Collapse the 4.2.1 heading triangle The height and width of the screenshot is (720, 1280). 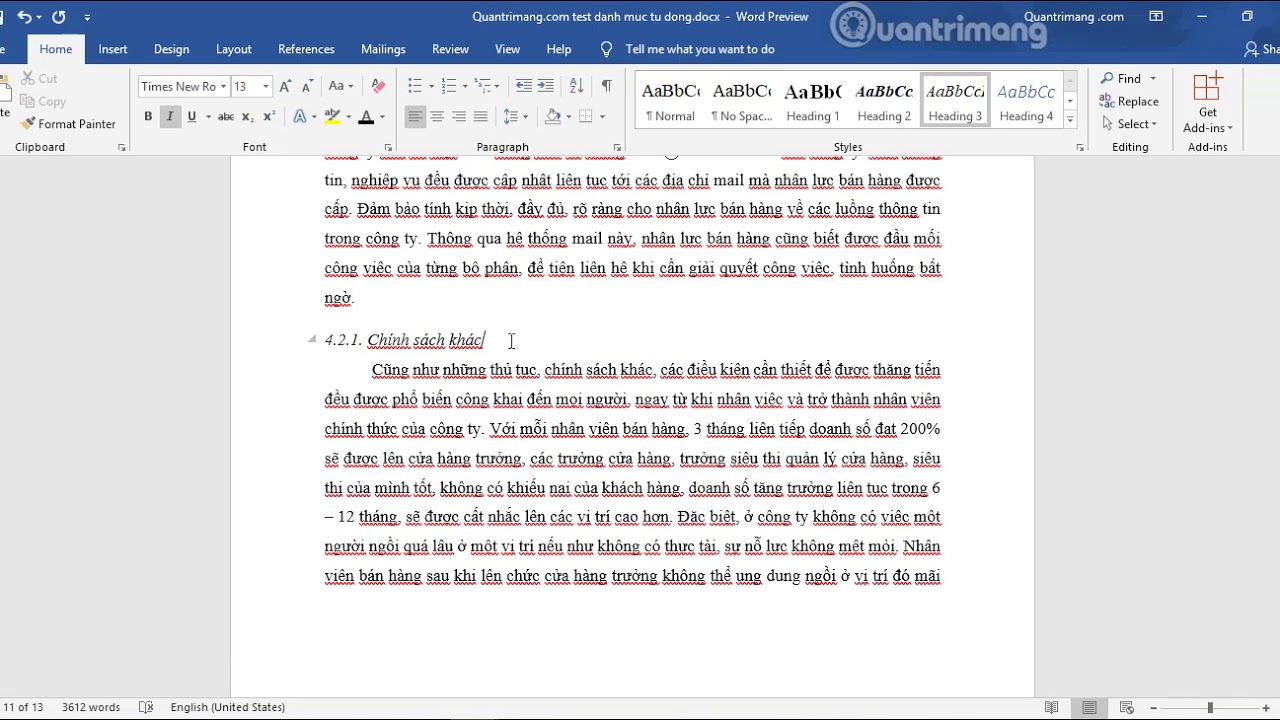[312, 339]
